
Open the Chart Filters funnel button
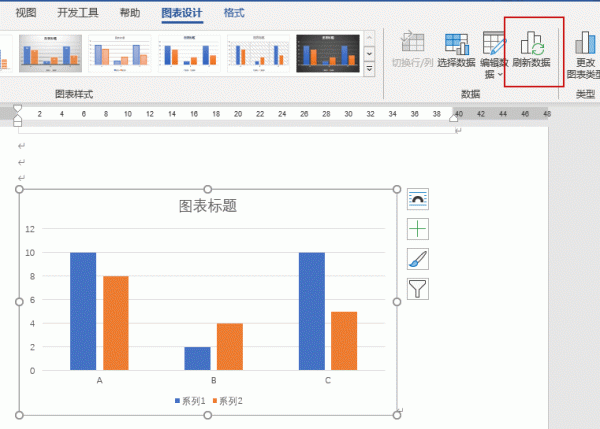click(x=419, y=290)
